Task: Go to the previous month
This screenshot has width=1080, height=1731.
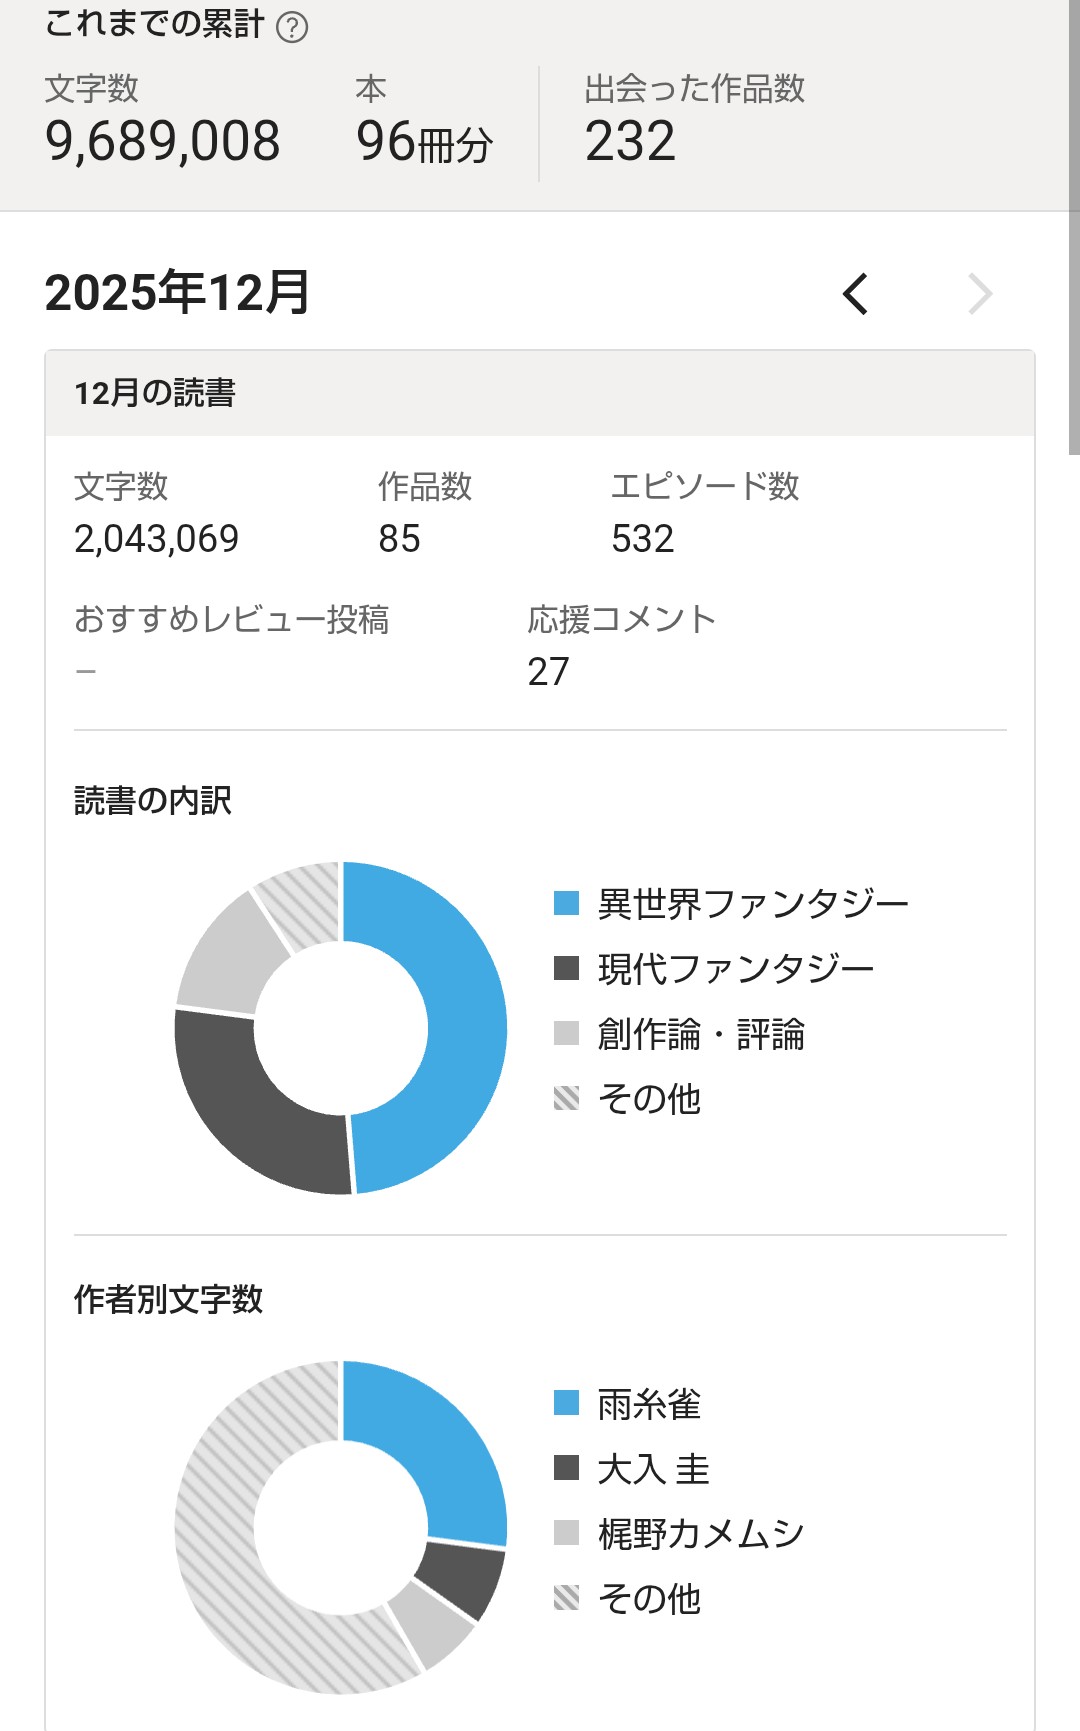Action: pos(856,294)
